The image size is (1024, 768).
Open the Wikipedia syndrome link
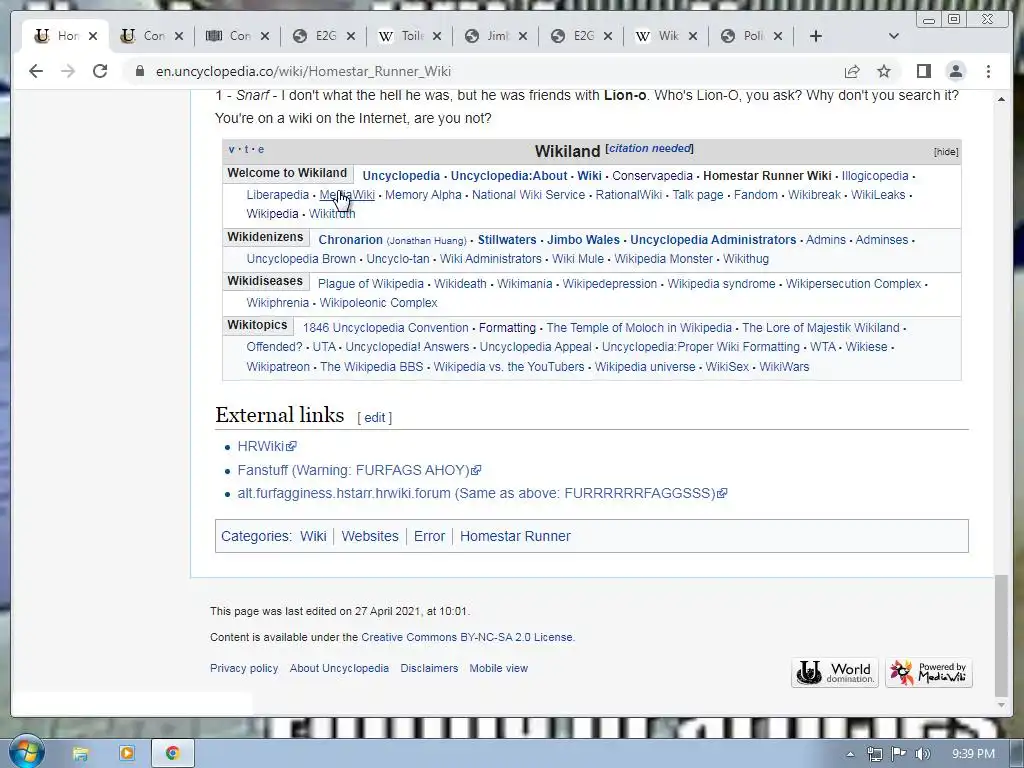click(721, 283)
